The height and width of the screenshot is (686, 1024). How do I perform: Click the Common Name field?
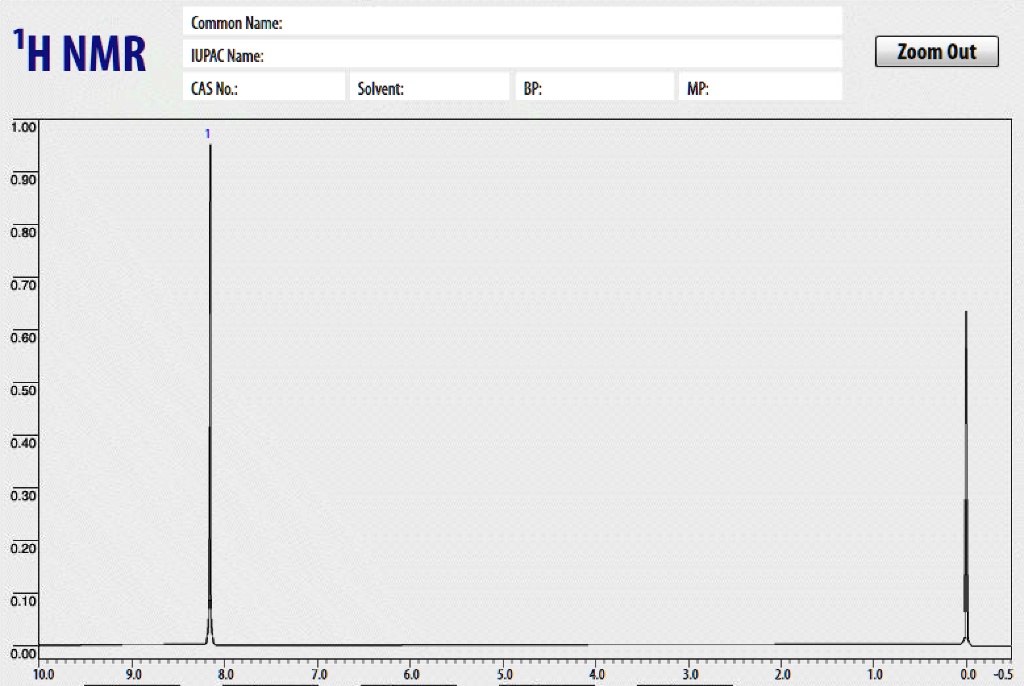point(513,22)
